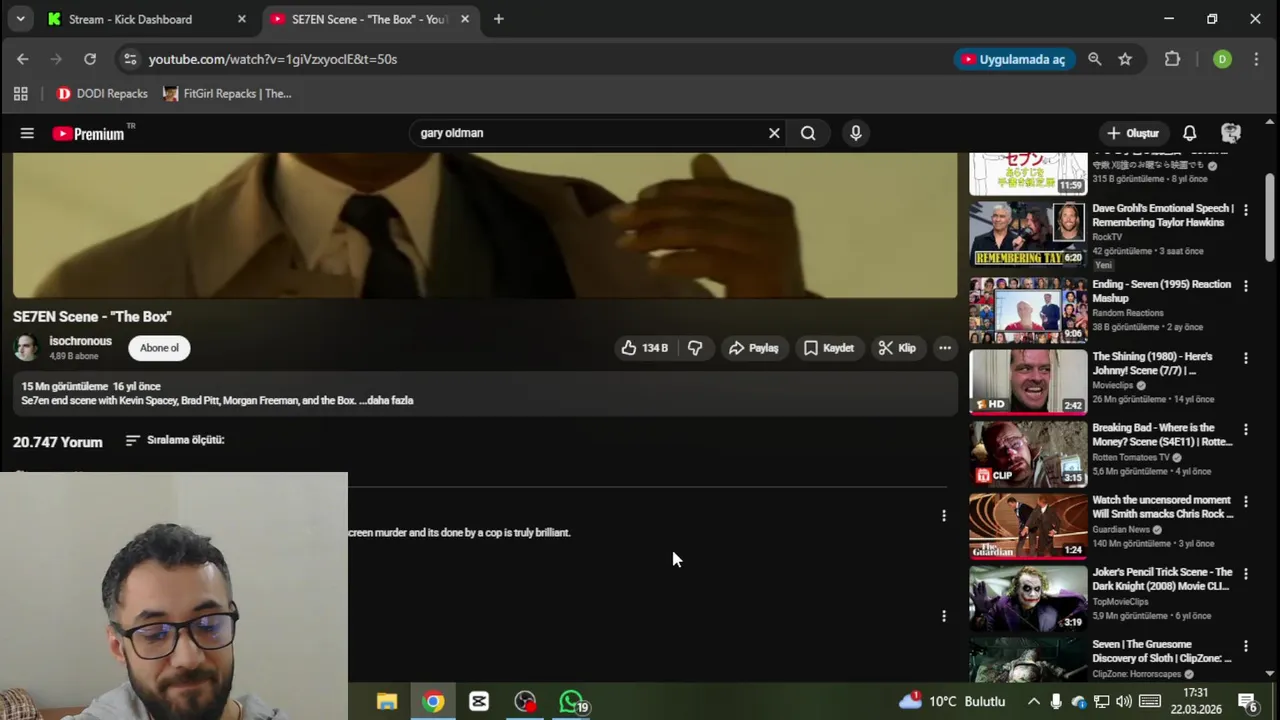Click the Abone ol subscribe button

tap(160, 348)
